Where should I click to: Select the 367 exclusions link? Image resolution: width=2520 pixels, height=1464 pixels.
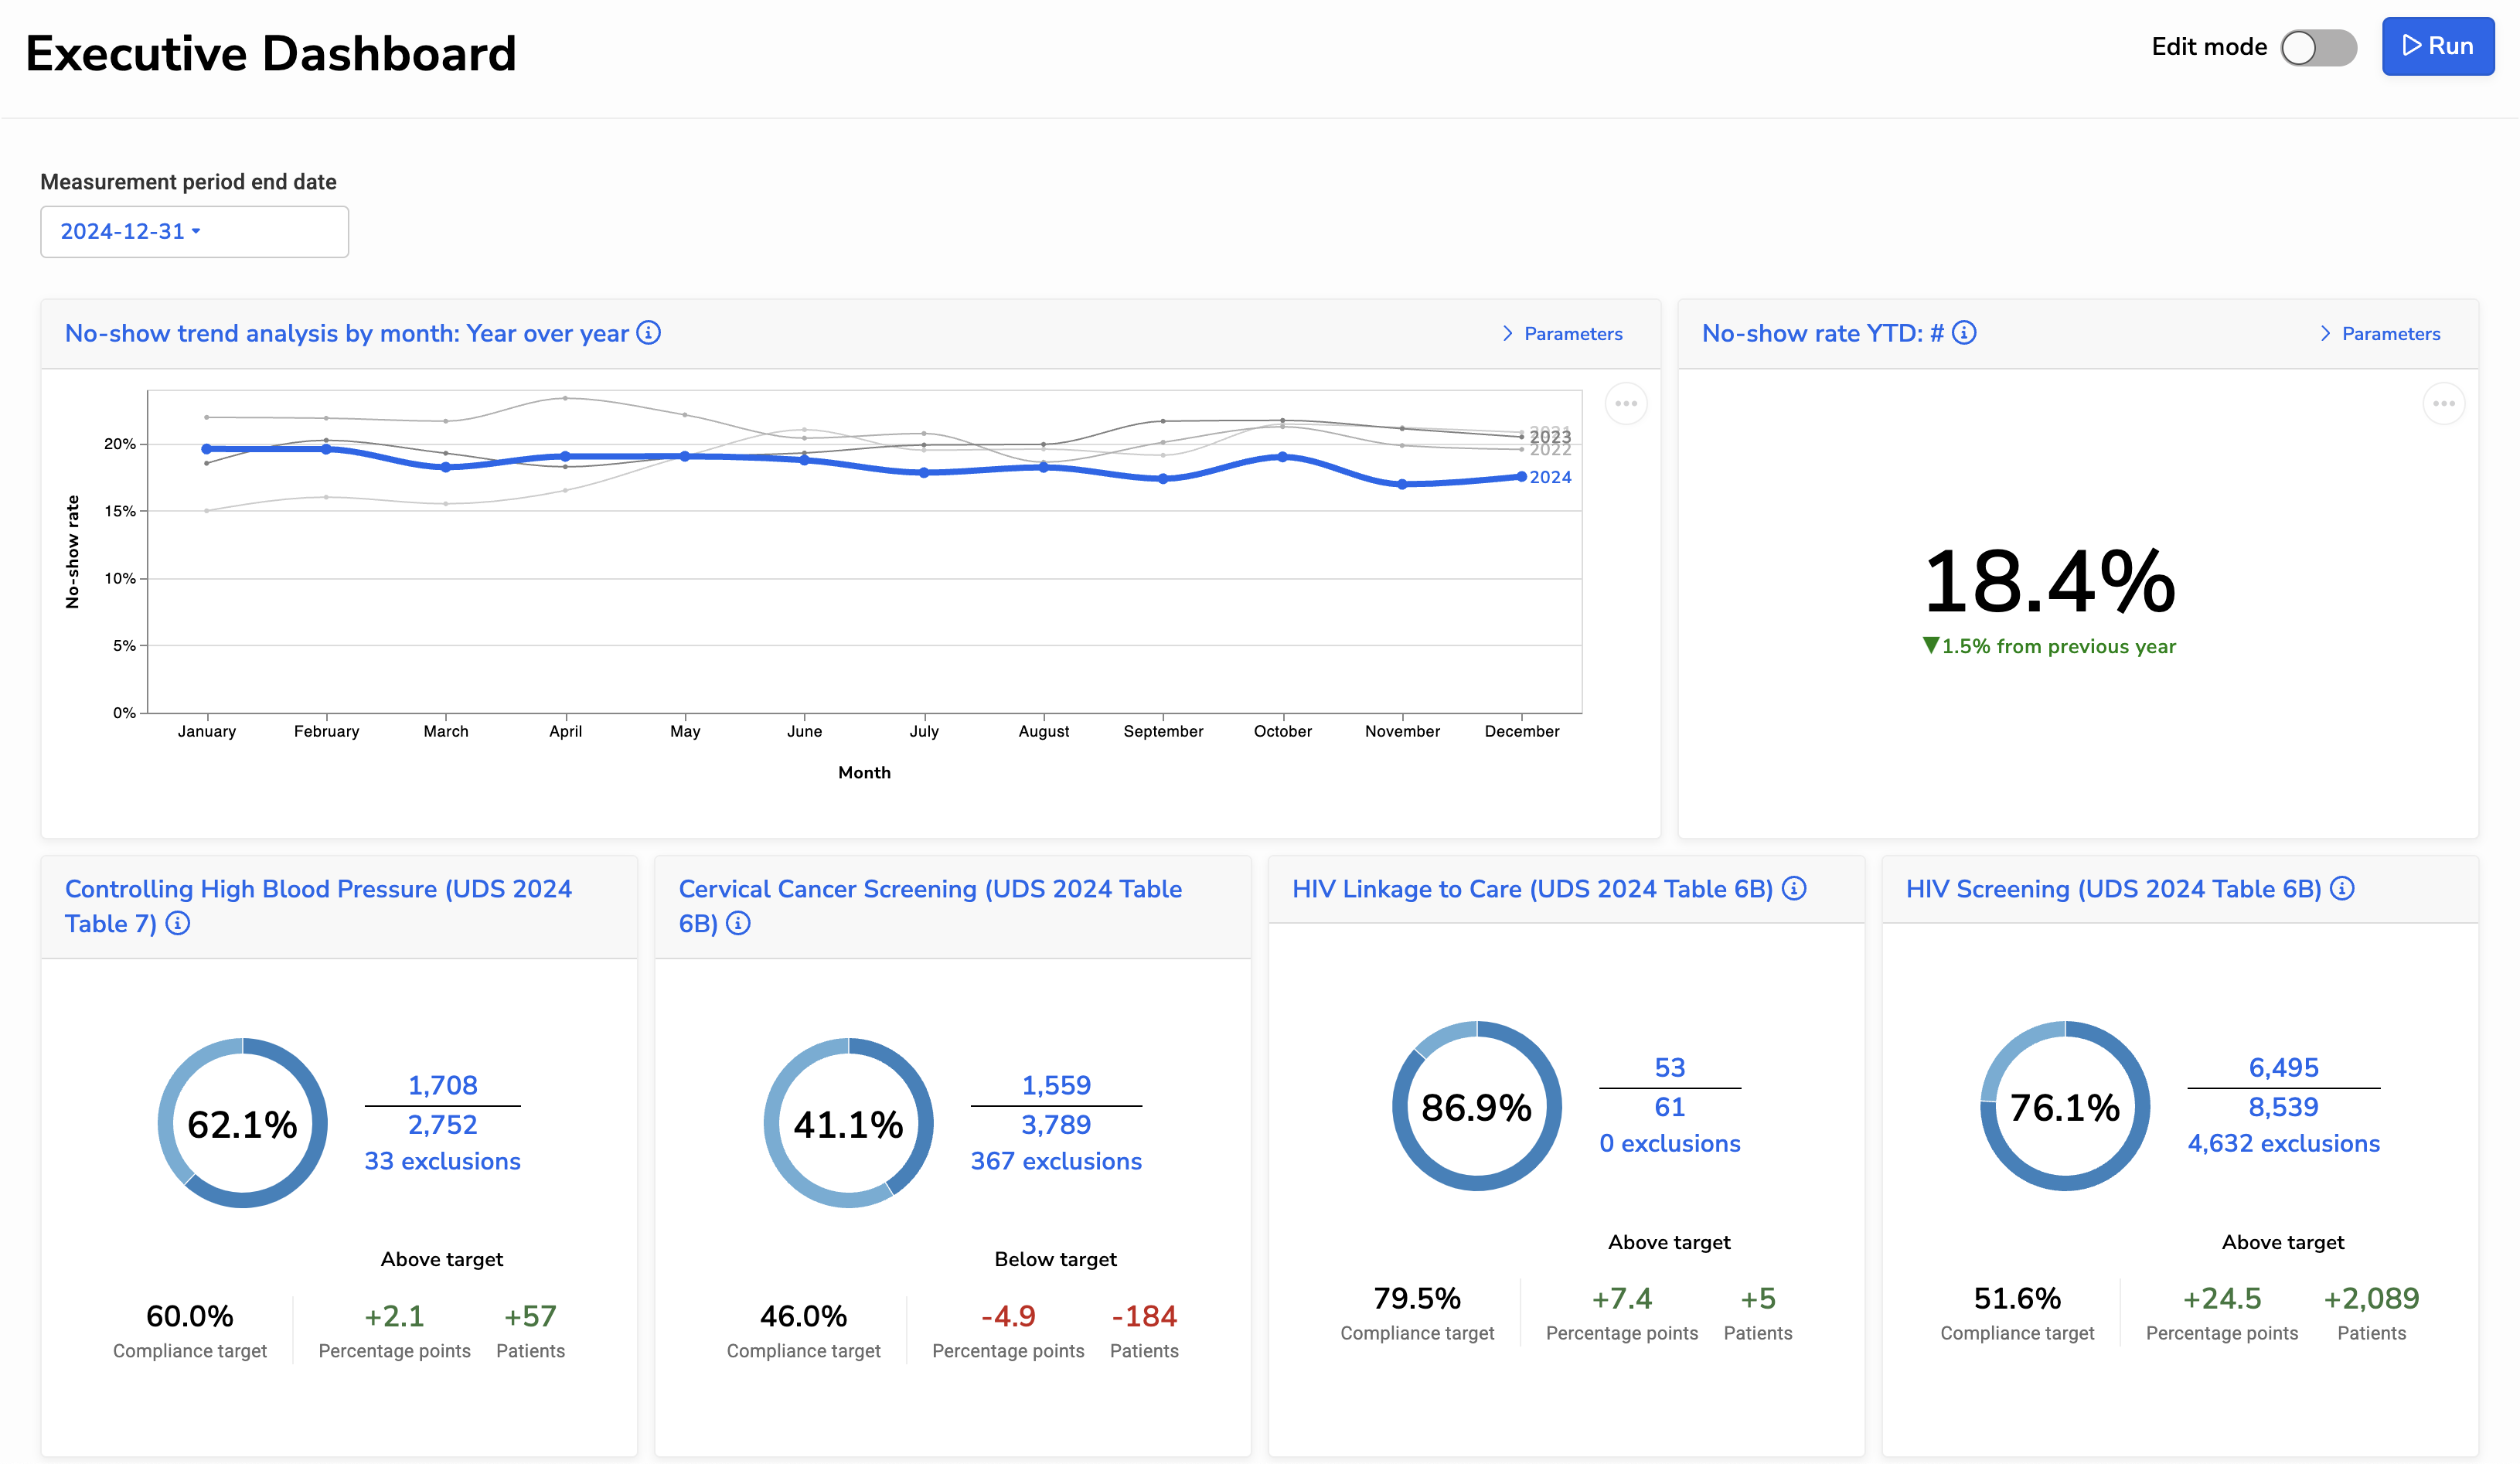click(1055, 1161)
